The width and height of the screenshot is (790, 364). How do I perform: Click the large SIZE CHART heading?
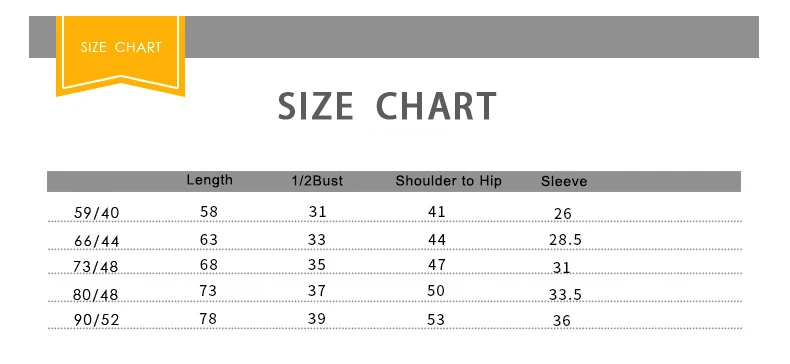tap(387, 106)
